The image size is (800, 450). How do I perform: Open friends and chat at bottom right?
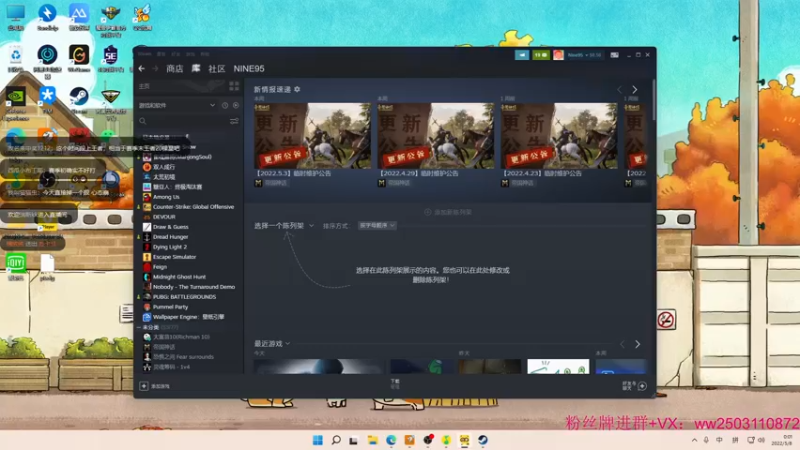[635, 386]
